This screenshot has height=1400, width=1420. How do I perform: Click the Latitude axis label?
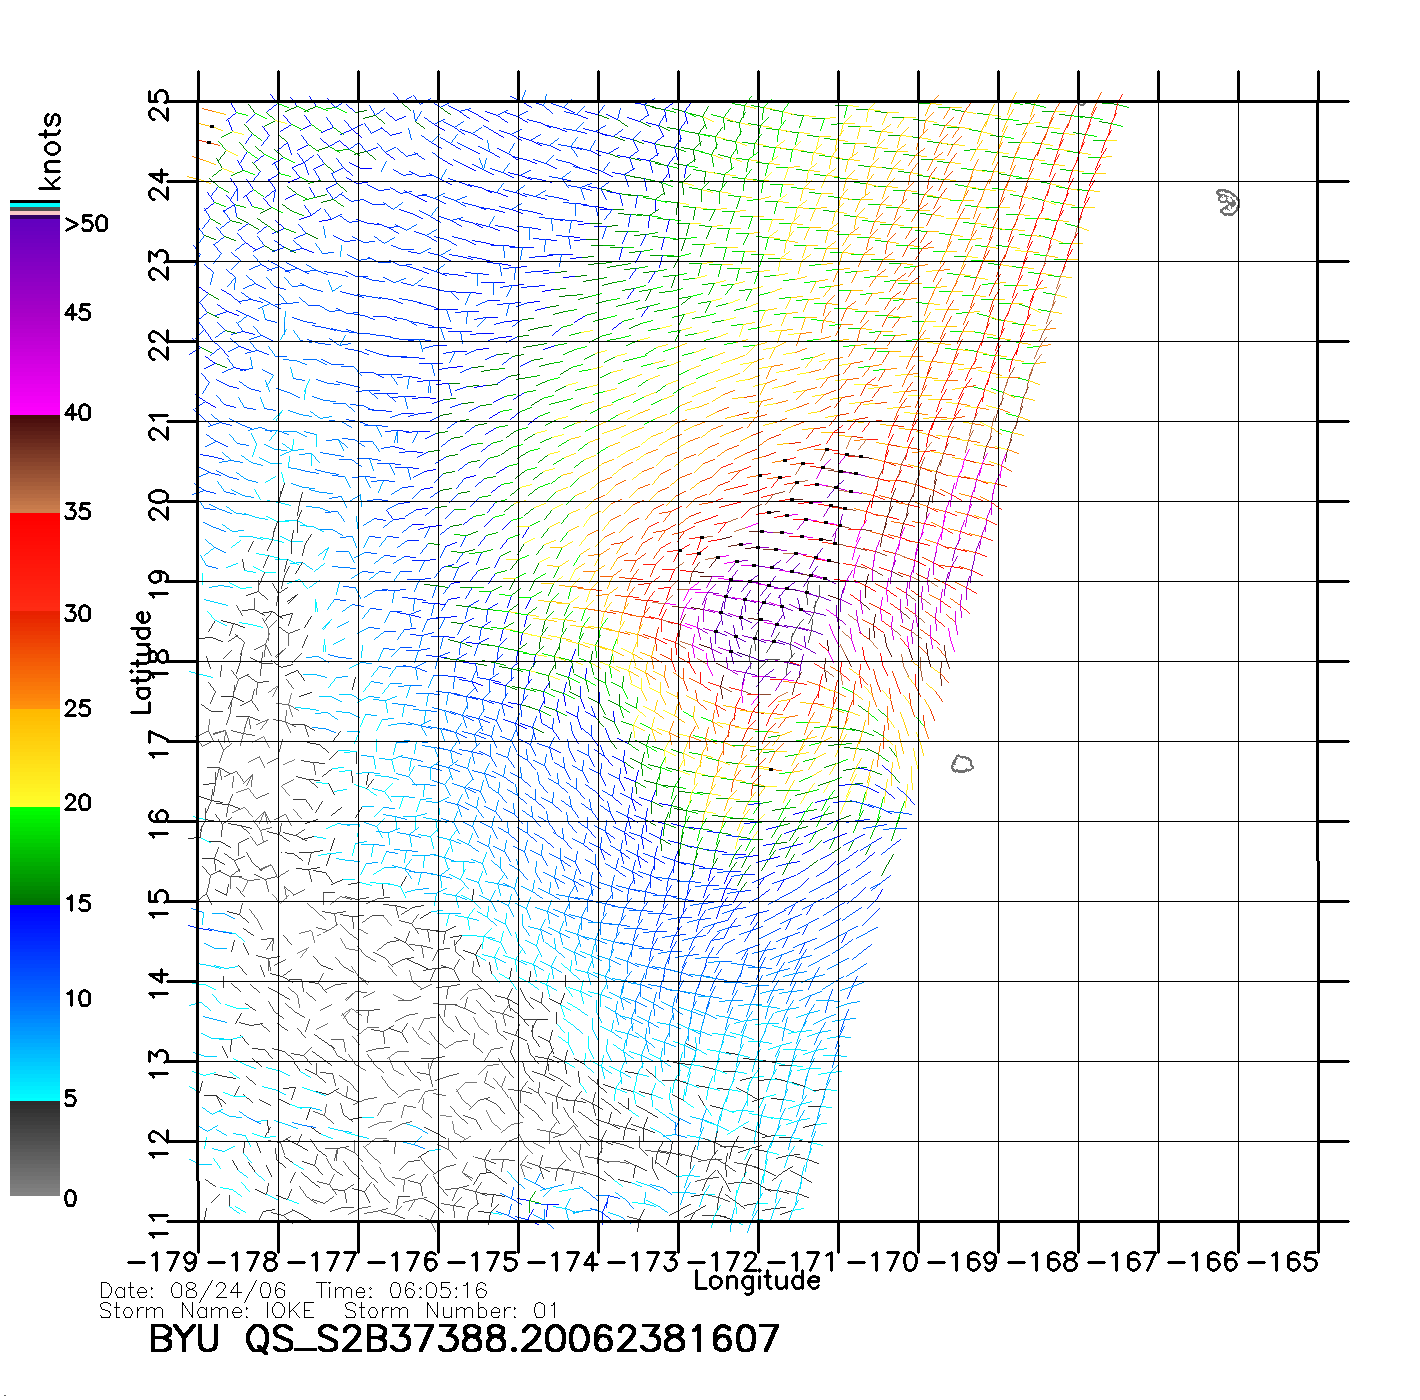click(142, 662)
